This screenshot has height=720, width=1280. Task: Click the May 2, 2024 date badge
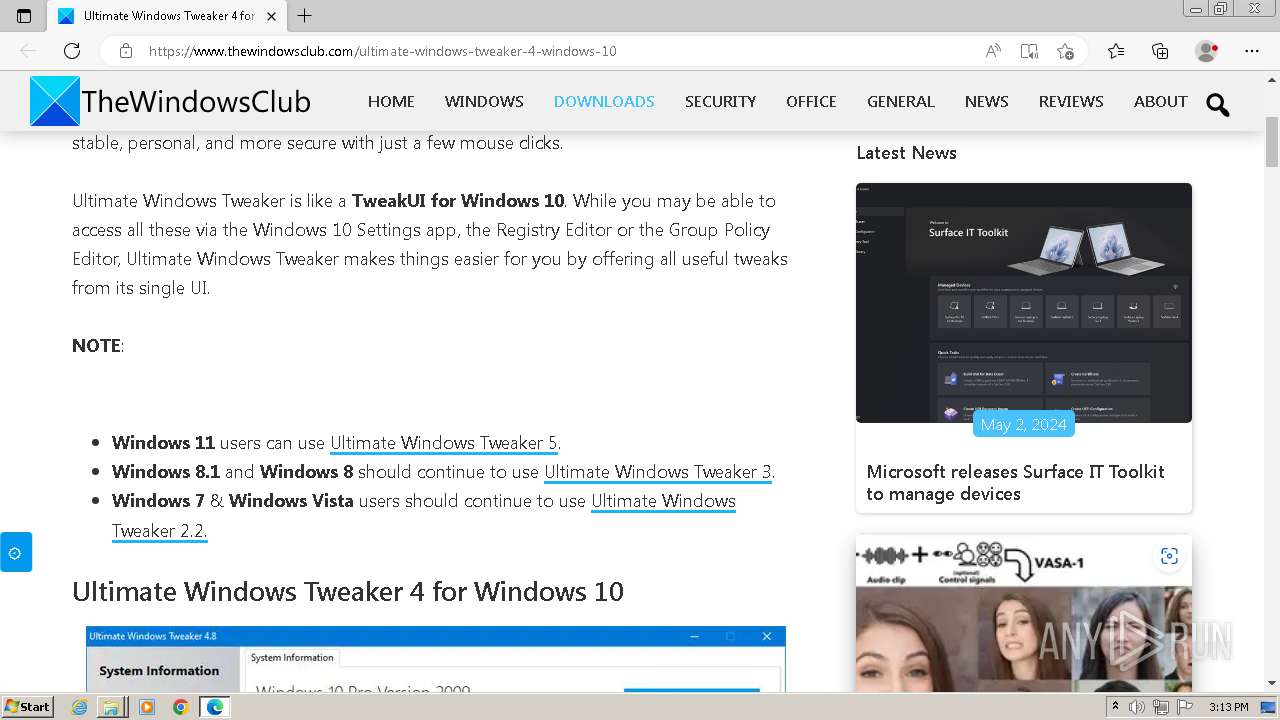[x=1023, y=424]
